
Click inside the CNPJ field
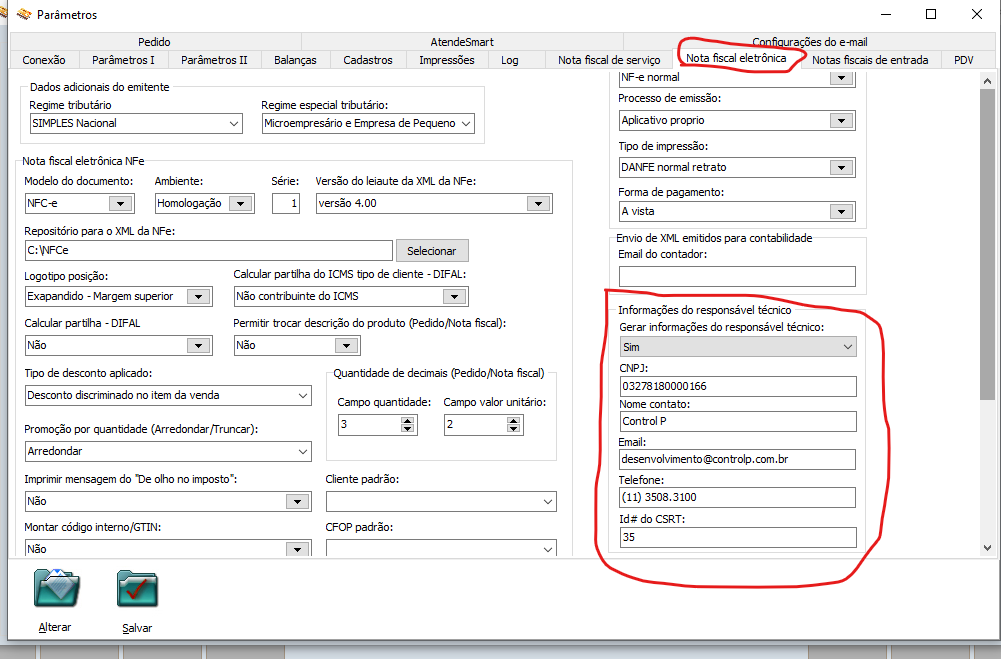tap(735, 386)
